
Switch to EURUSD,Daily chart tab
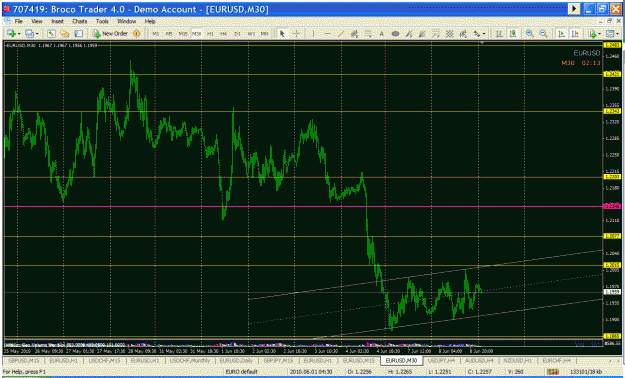(237, 360)
